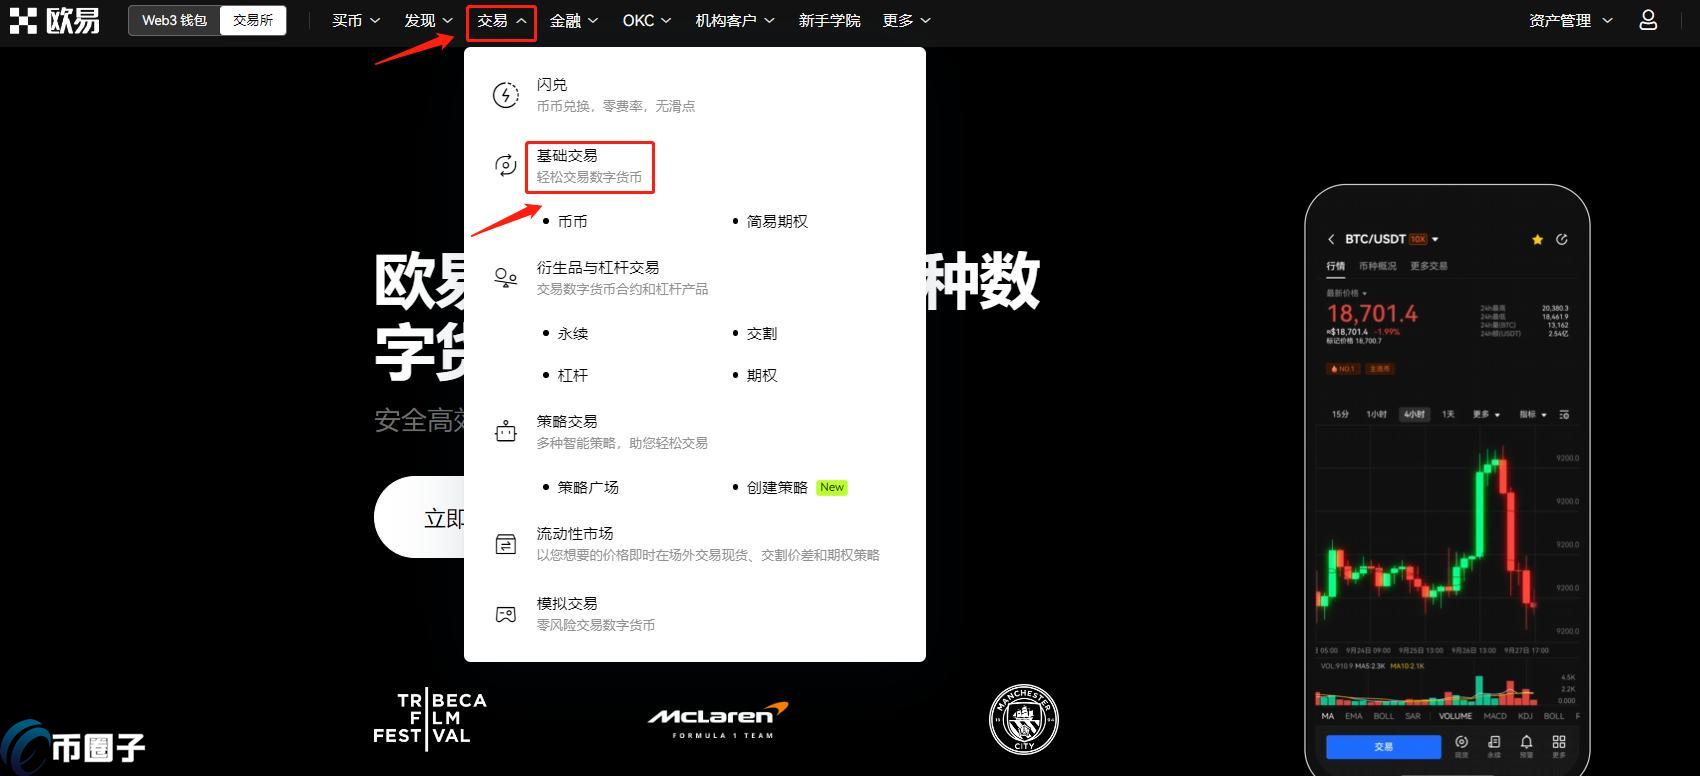Image resolution: width=1700 pixels, height=776 pixels.
Task: Click the 流动性市场 icon
Action: pos(506,544)
